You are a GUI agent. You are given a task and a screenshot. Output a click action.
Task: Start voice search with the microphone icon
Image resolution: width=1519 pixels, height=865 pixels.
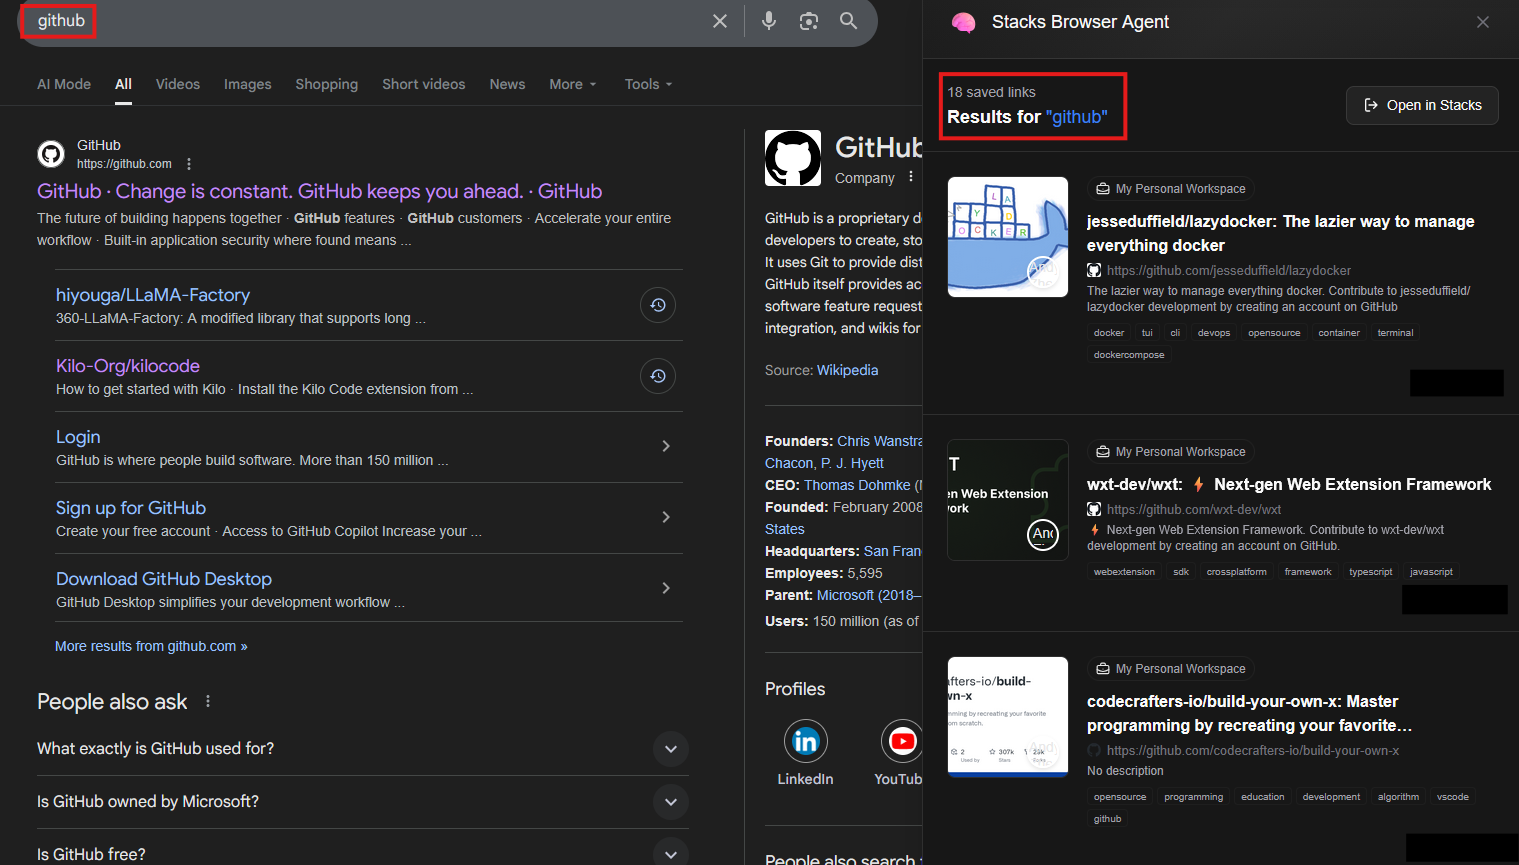click(x=768, y=21)
